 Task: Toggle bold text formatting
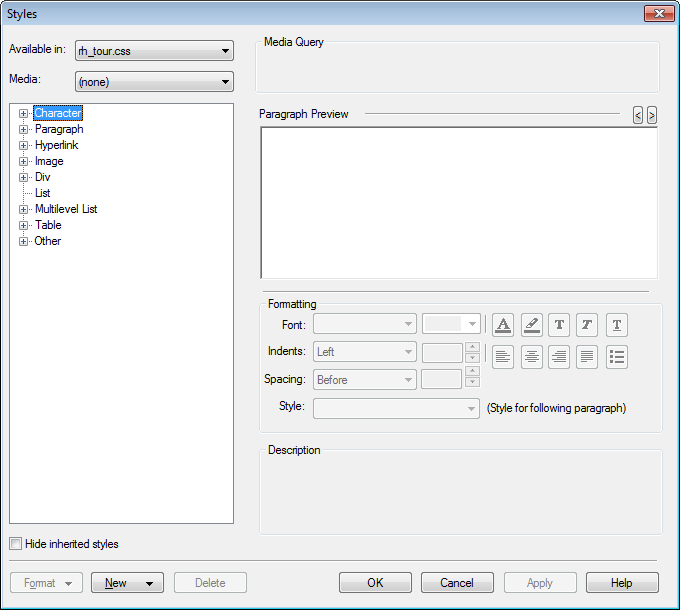point(559,325)
